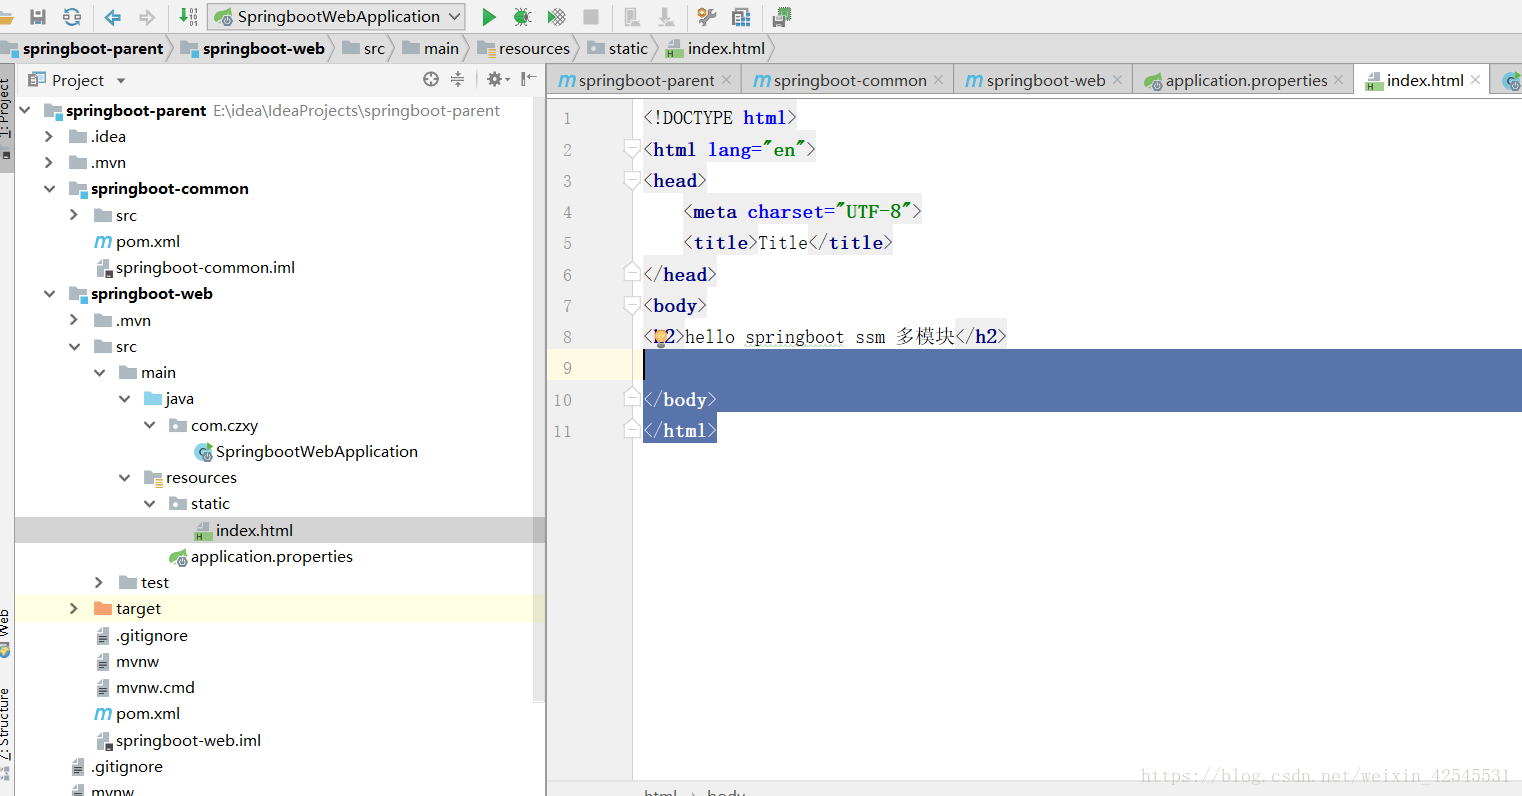
Task: Fold the head tag on line 3
Action: tap(631, 181)
